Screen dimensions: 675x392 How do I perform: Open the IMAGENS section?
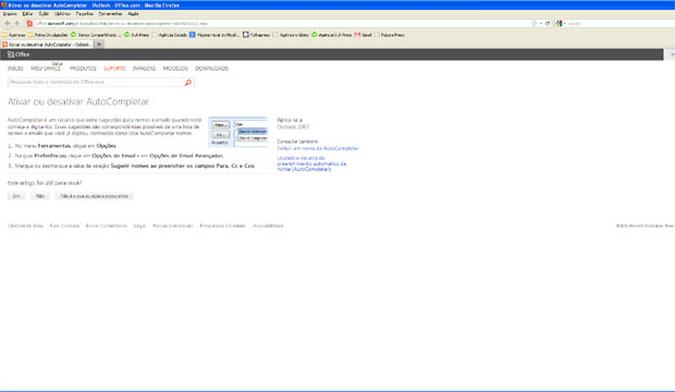click(144, 68)
